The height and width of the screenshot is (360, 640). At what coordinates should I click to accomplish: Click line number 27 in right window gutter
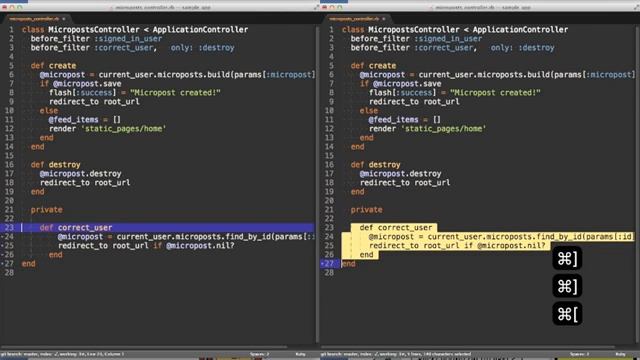click(x=329, y=264)
